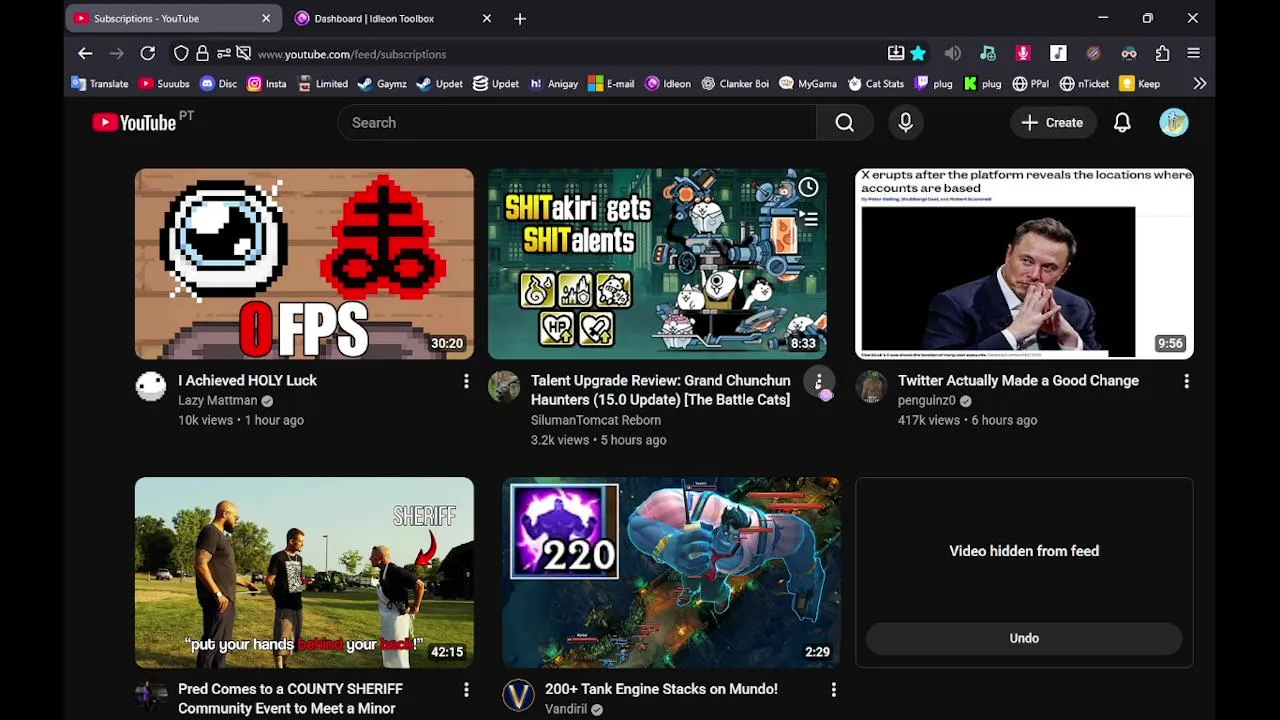Open the browser hamburger menu
Image resolution: width=1280 pixels, height=720 pixels.
click(x=1193, y=54)
